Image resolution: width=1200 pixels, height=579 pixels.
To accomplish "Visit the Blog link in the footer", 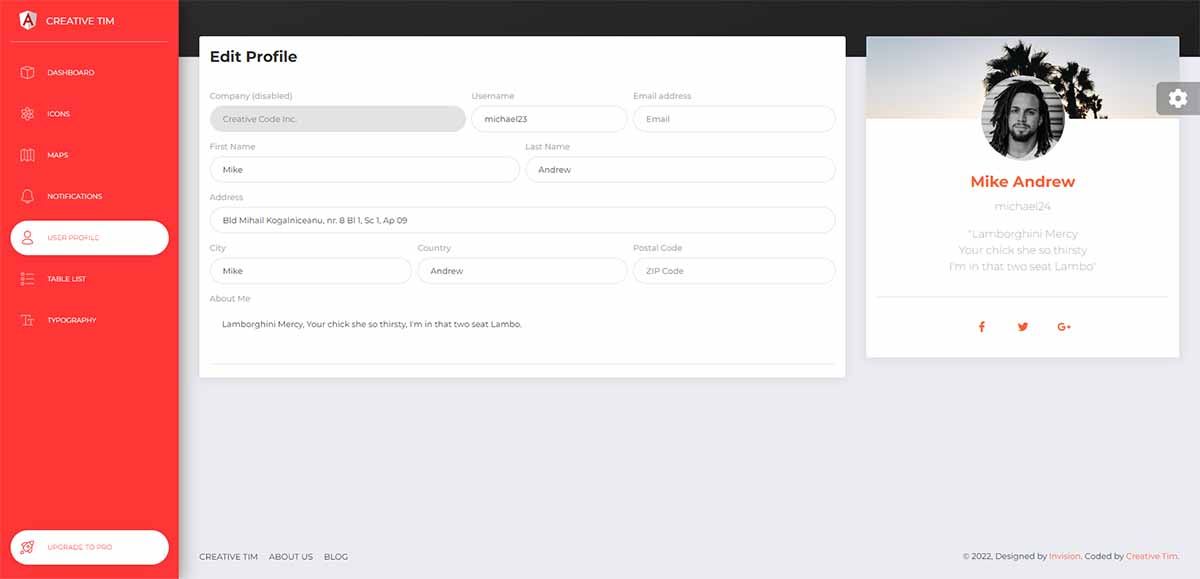I will 337,557.
